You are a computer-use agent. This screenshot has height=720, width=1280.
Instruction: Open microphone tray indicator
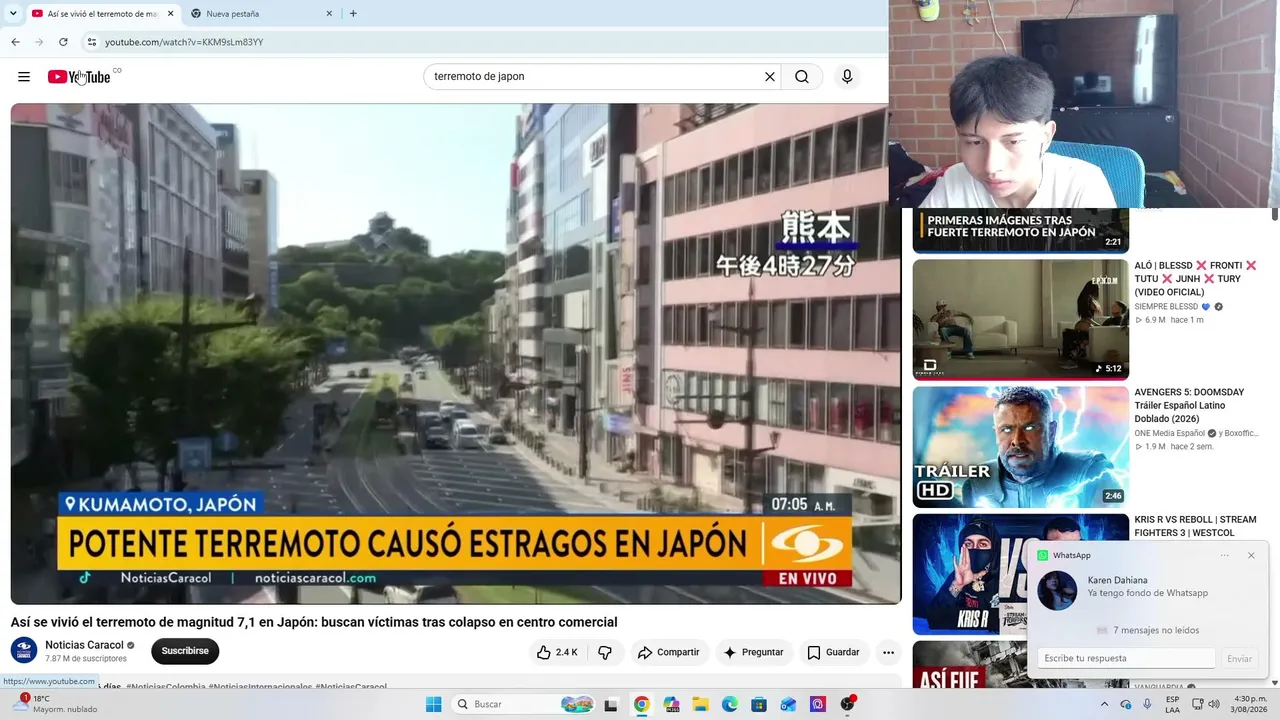click(x=1145, y=704)
